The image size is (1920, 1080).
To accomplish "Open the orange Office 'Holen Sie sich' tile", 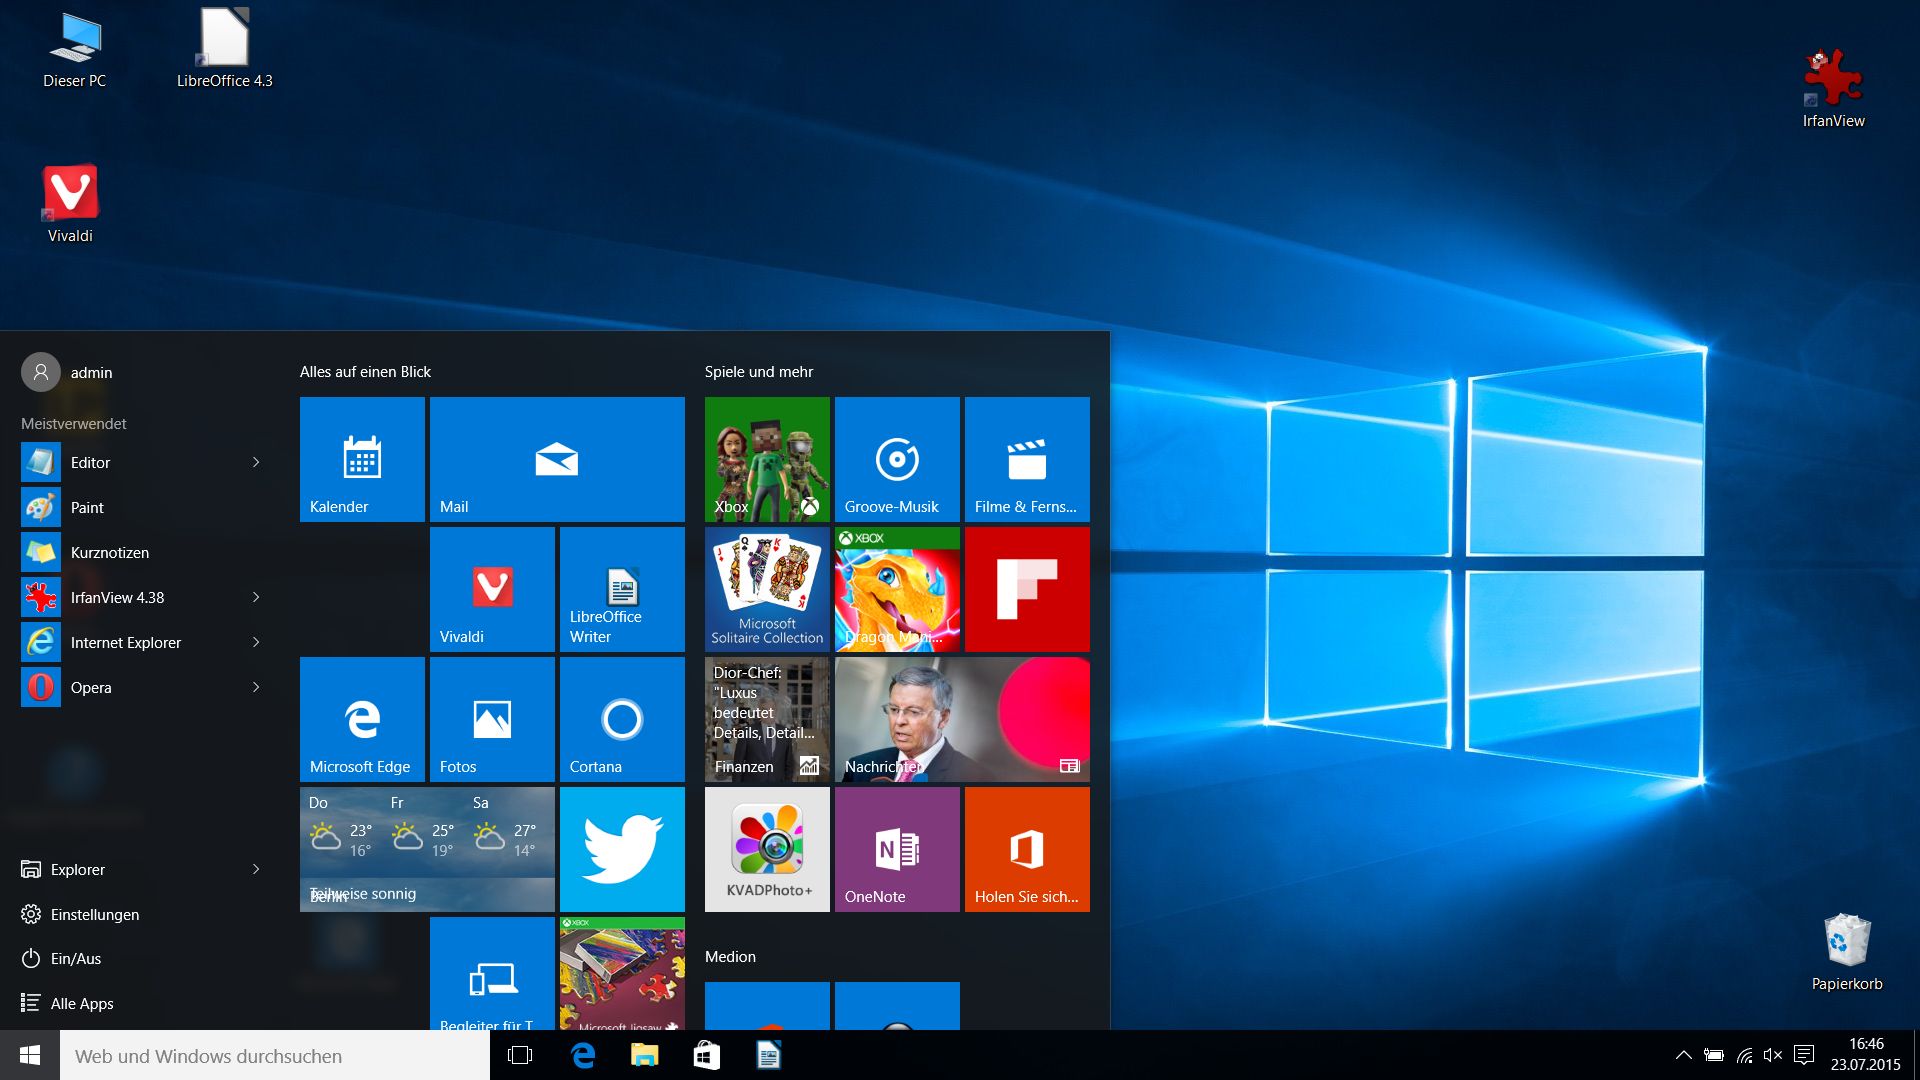I will (x=1027, y=849).
